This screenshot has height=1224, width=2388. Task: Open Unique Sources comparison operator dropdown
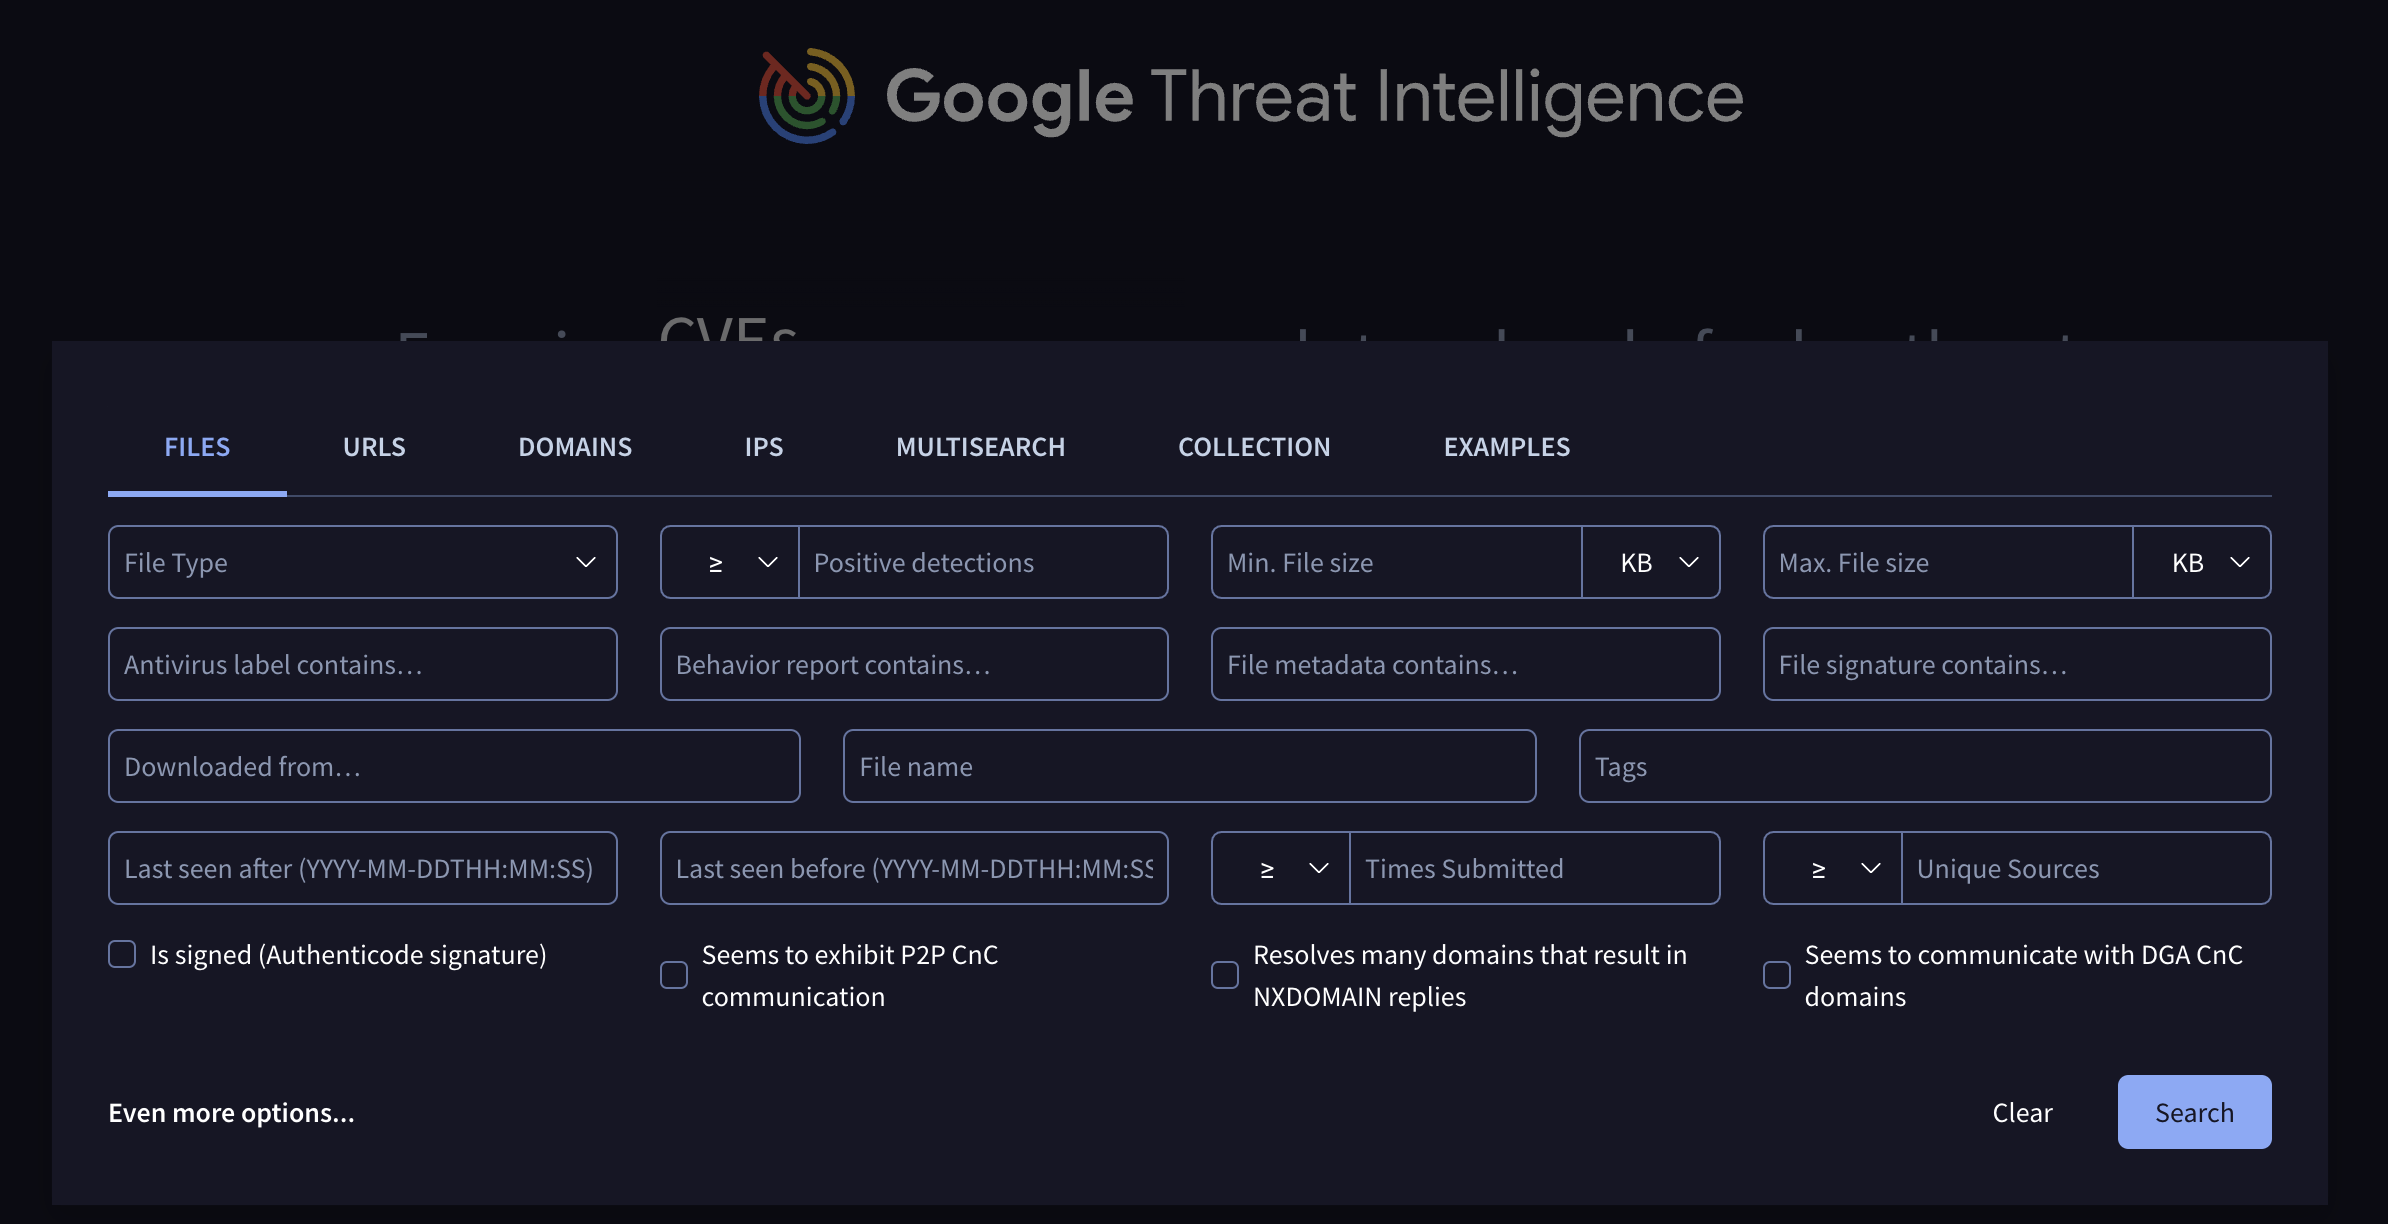point(1833,868)
